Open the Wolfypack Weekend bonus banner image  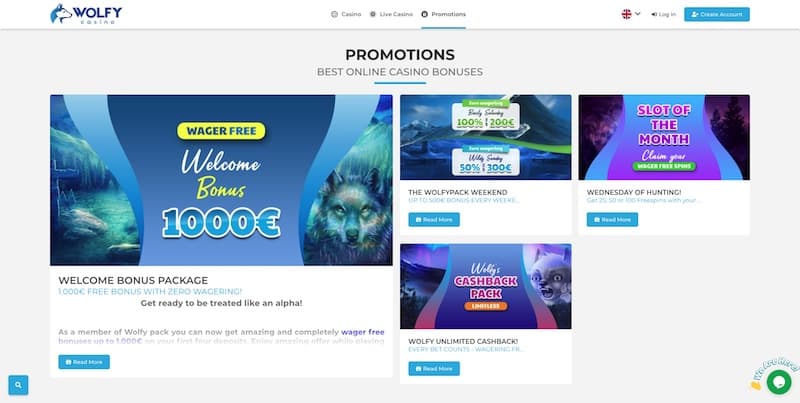click(486, 137)
